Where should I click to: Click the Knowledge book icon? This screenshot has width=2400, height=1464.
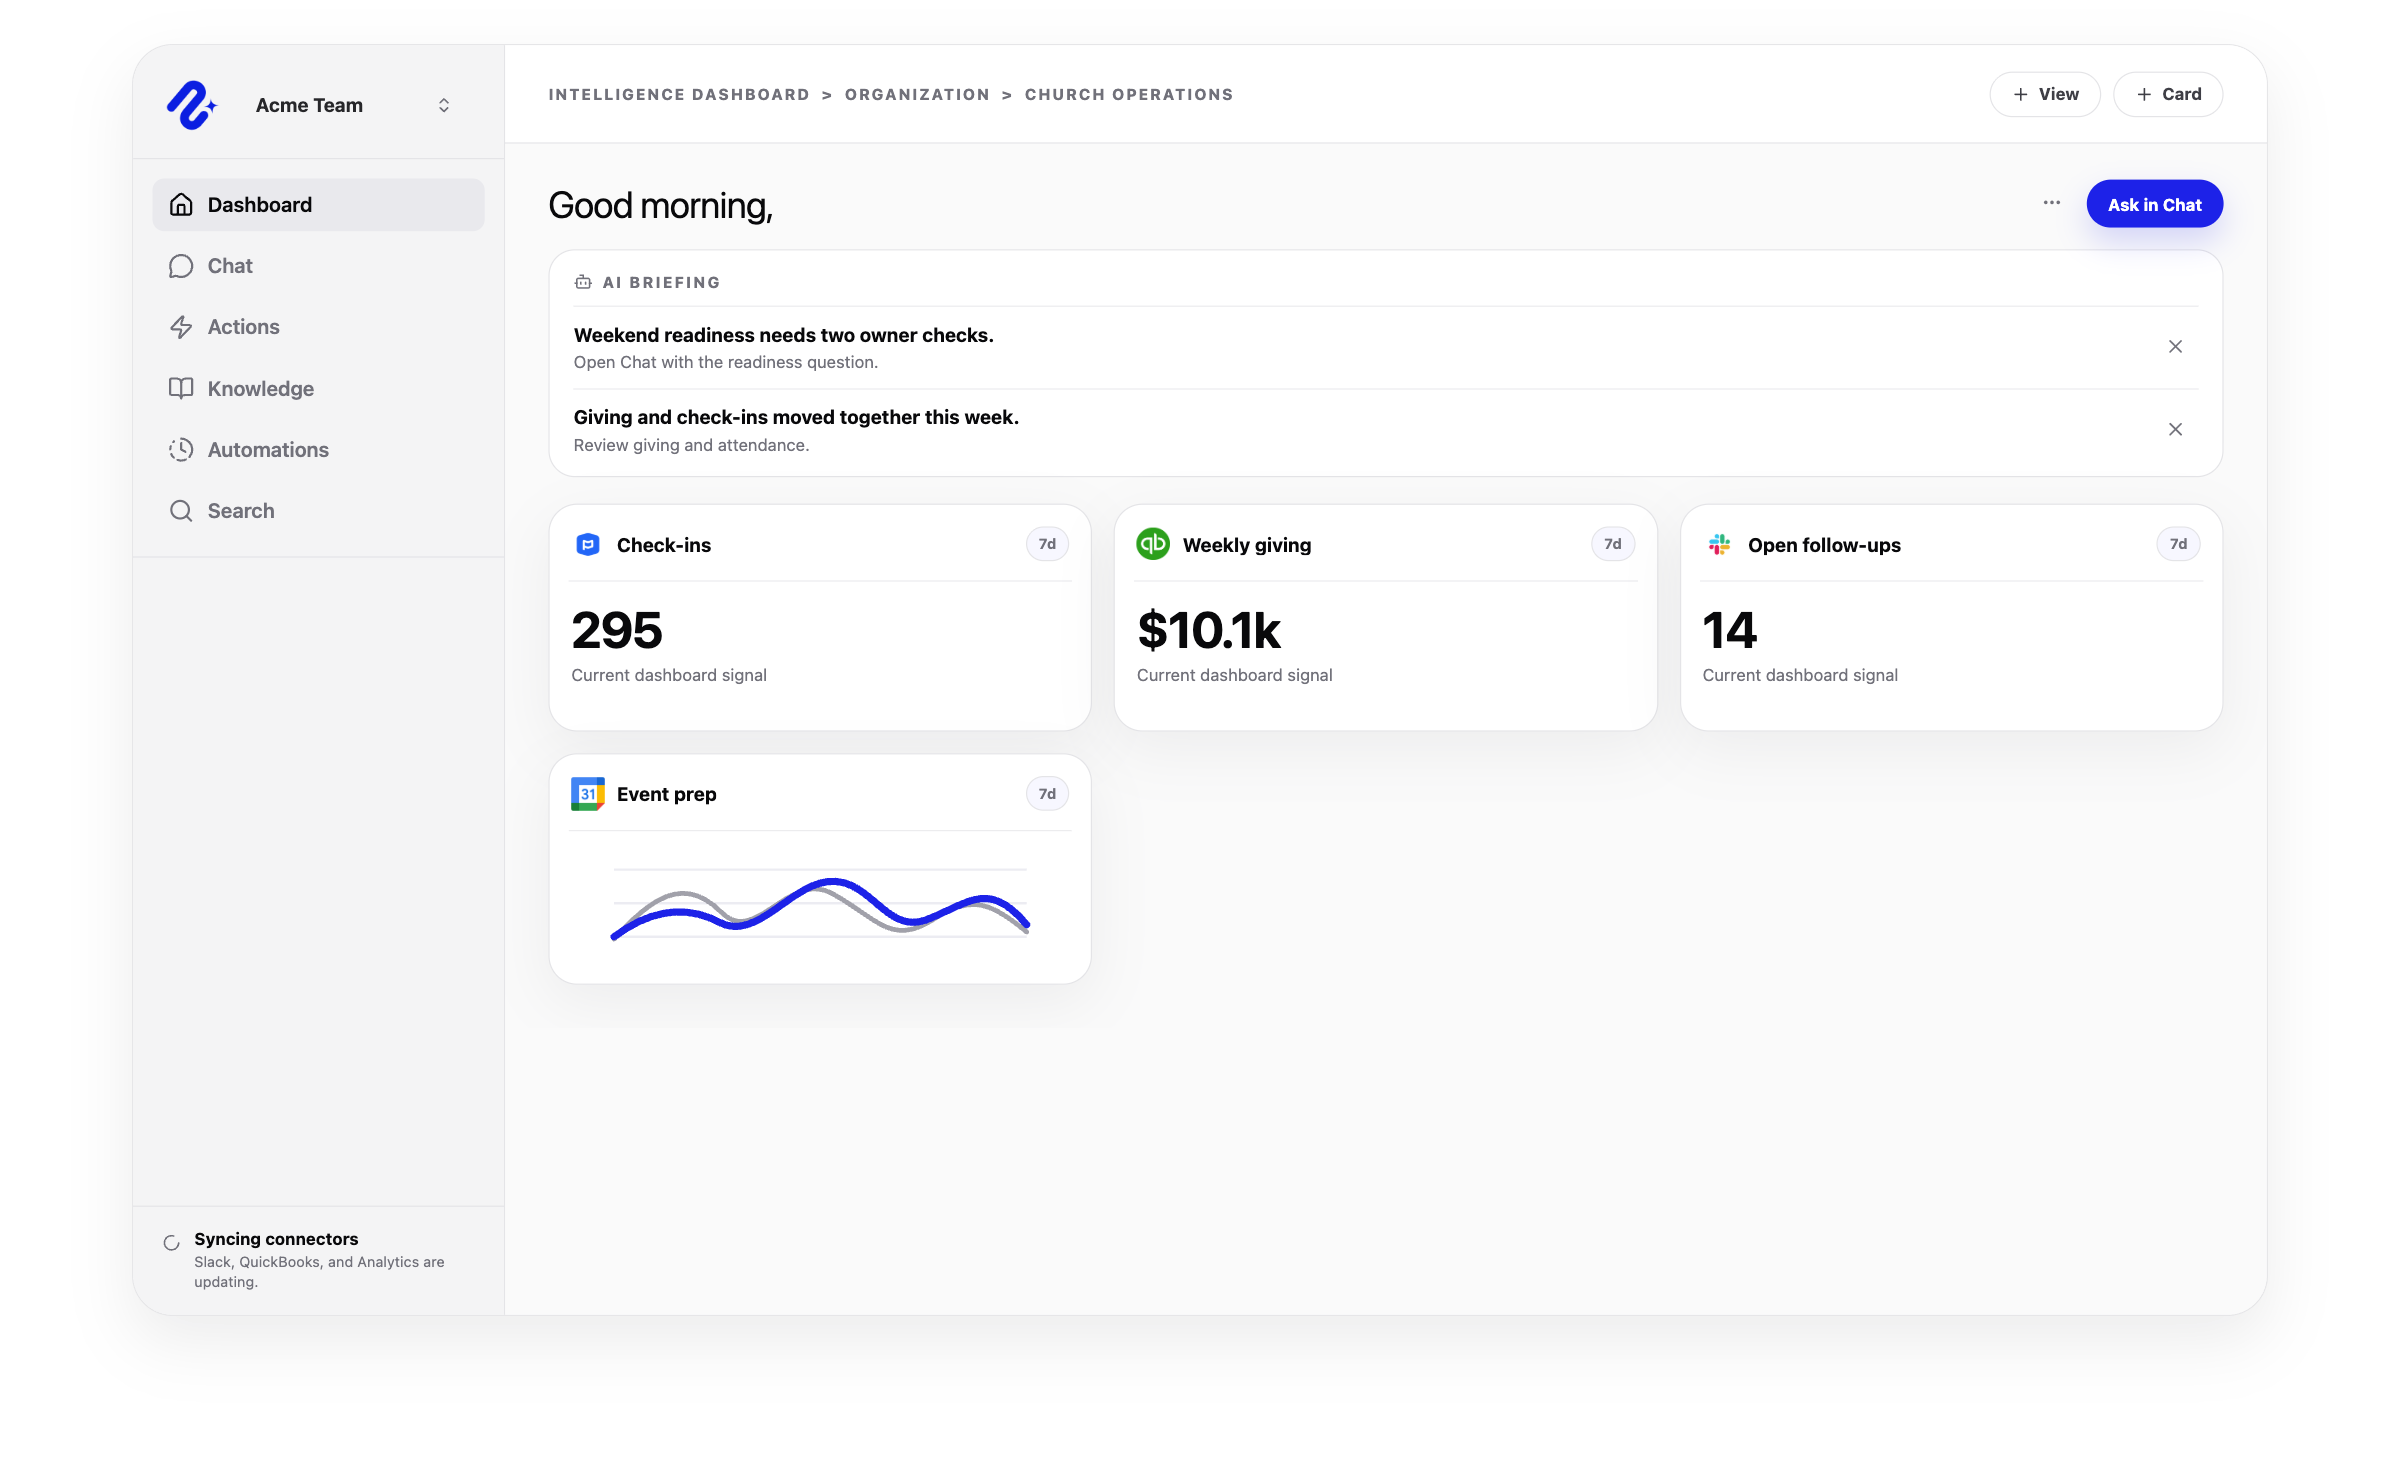coord(181,388)
